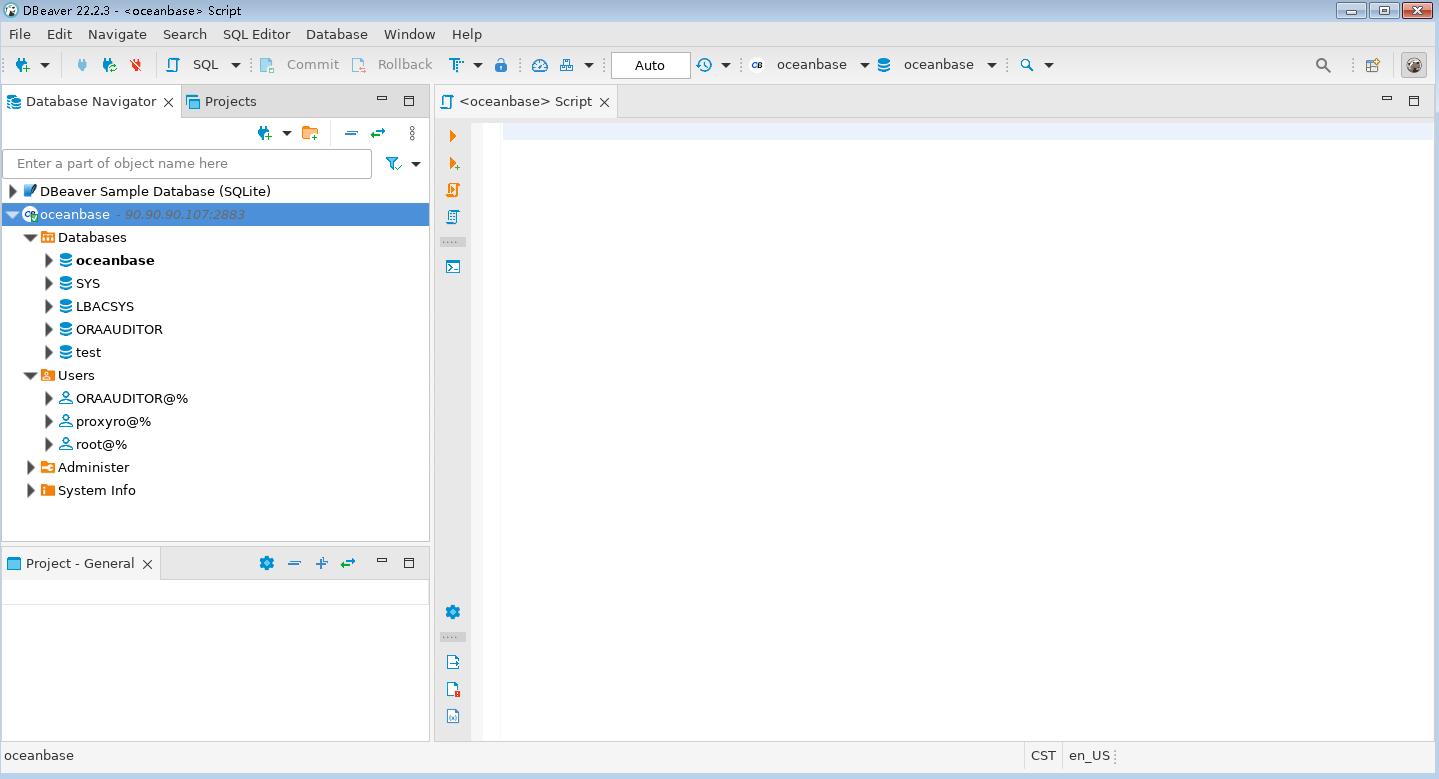Open the SQL console terminal icon

coord(453,267)
